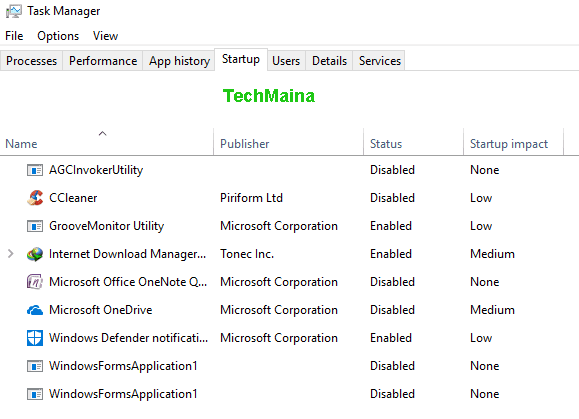Click OneDrive's Microsoft Corporation publisher cell
This screenshot has width=579, height=419.
[x=279, y=310]
